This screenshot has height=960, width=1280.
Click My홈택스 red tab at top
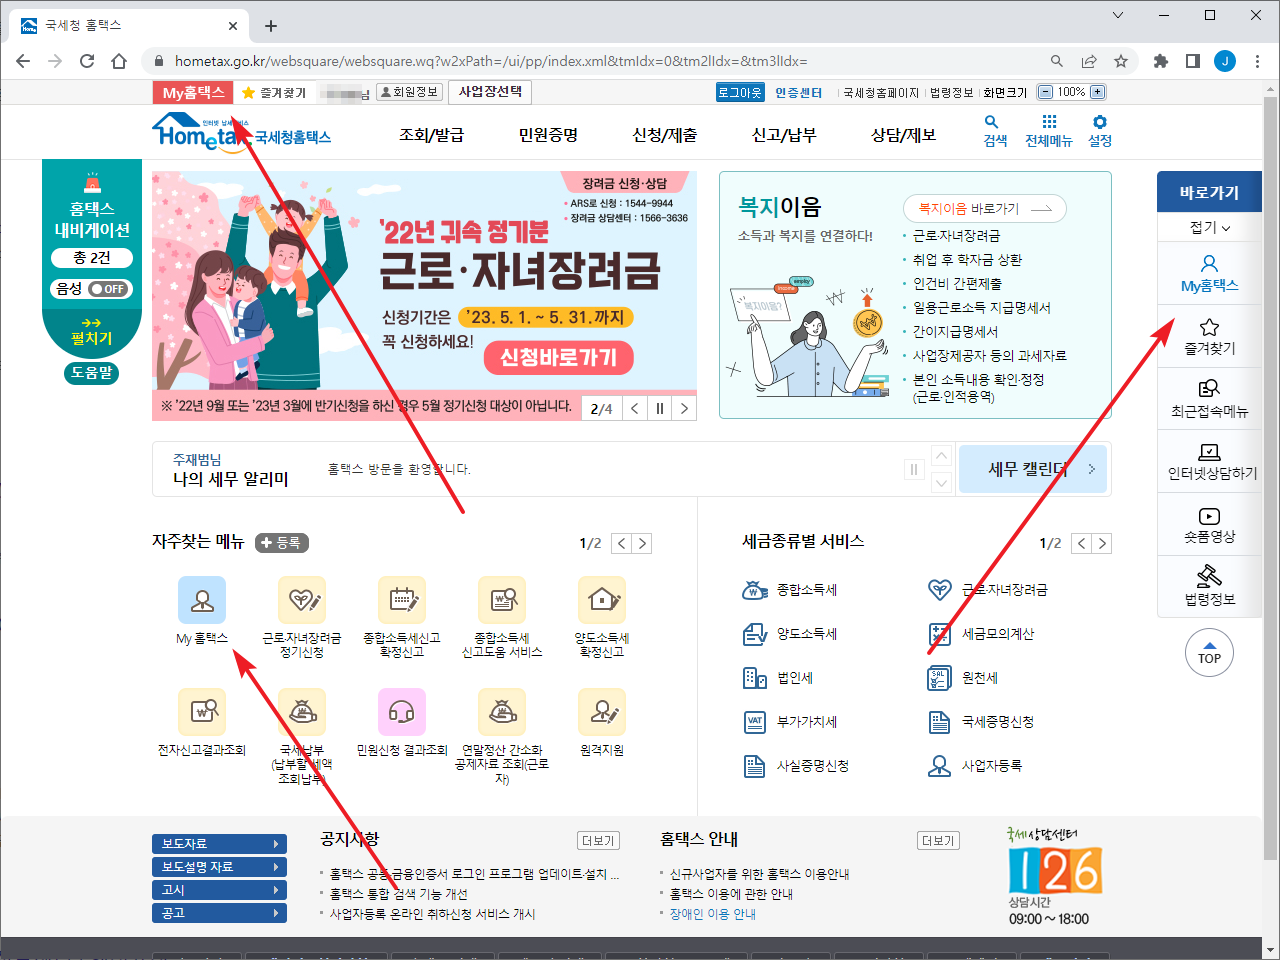point(193,92)
